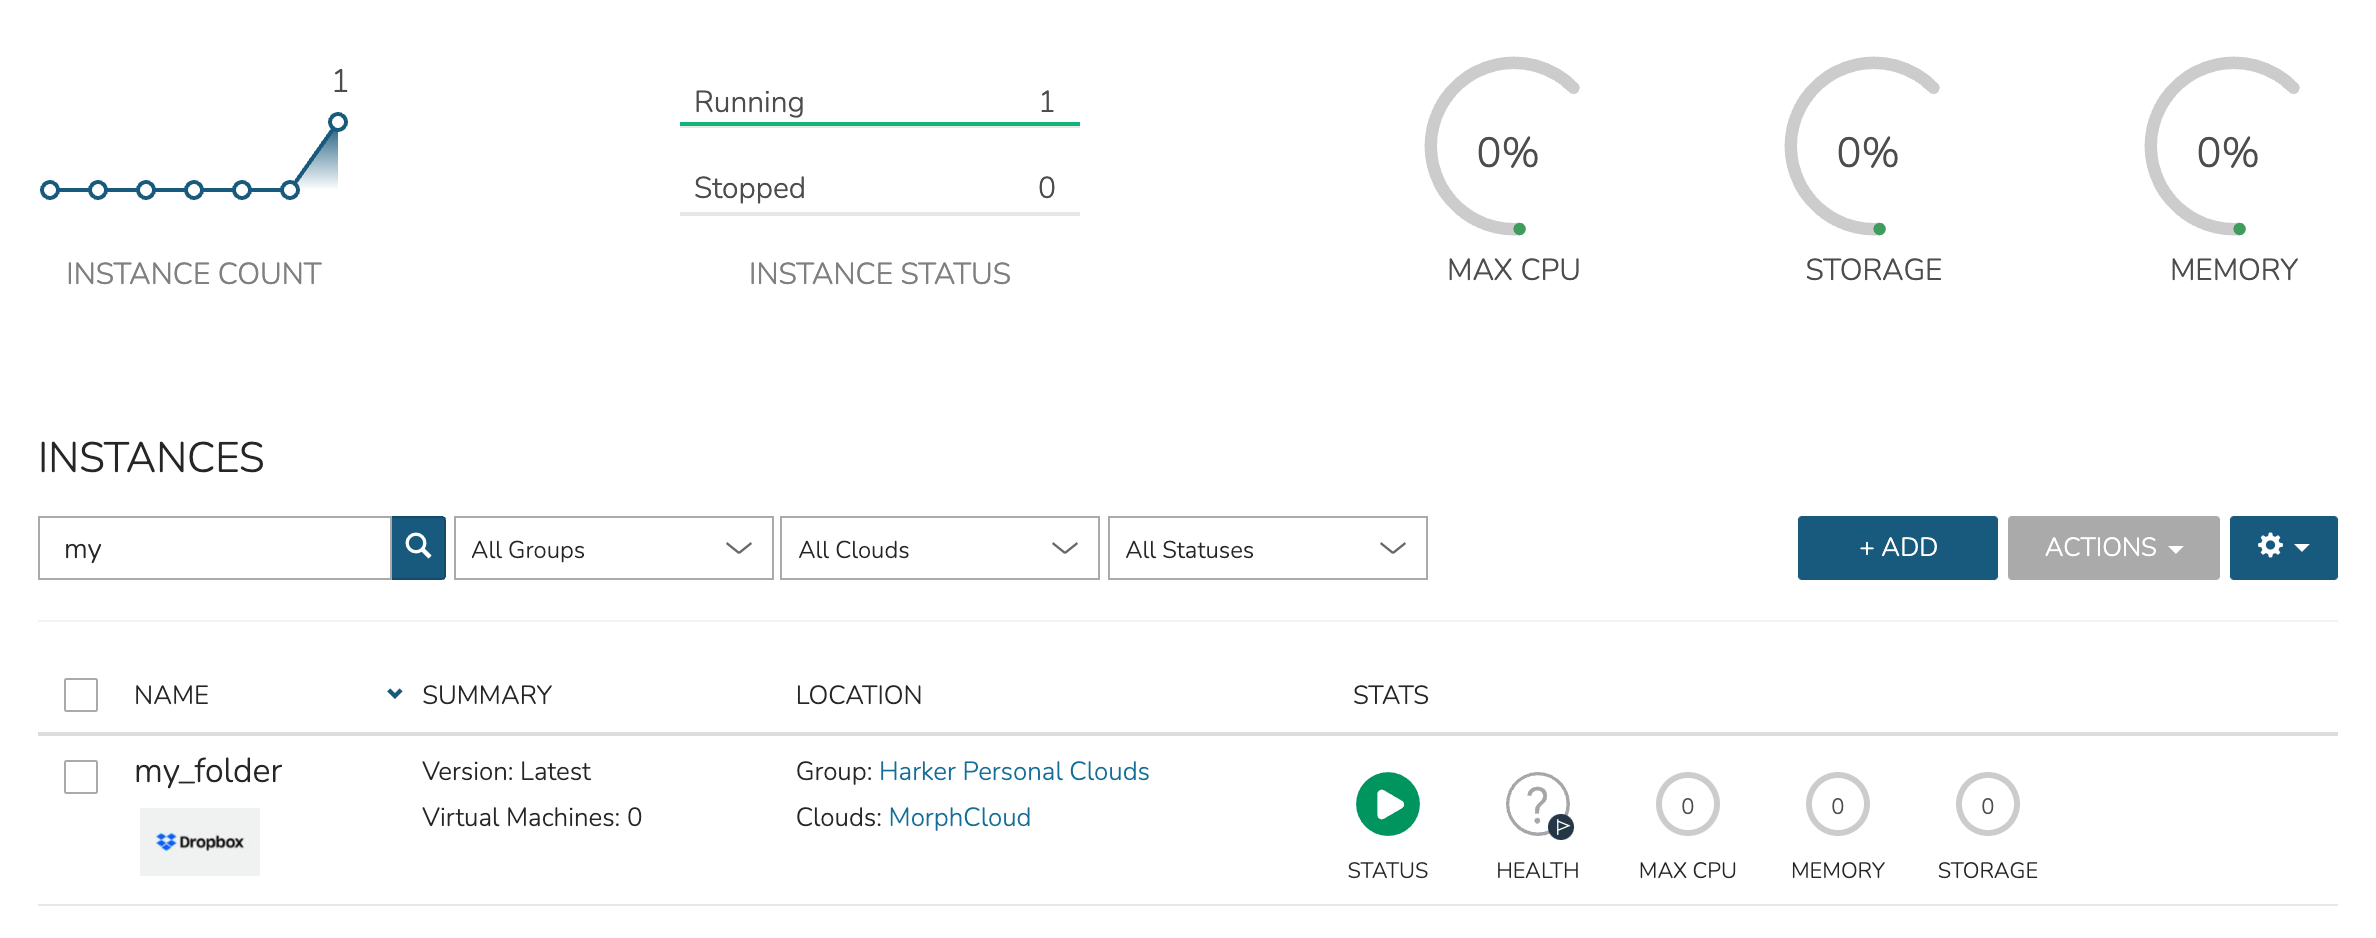
Task: Click the instance Max CPU gauge
Action: coord(1687,804)
